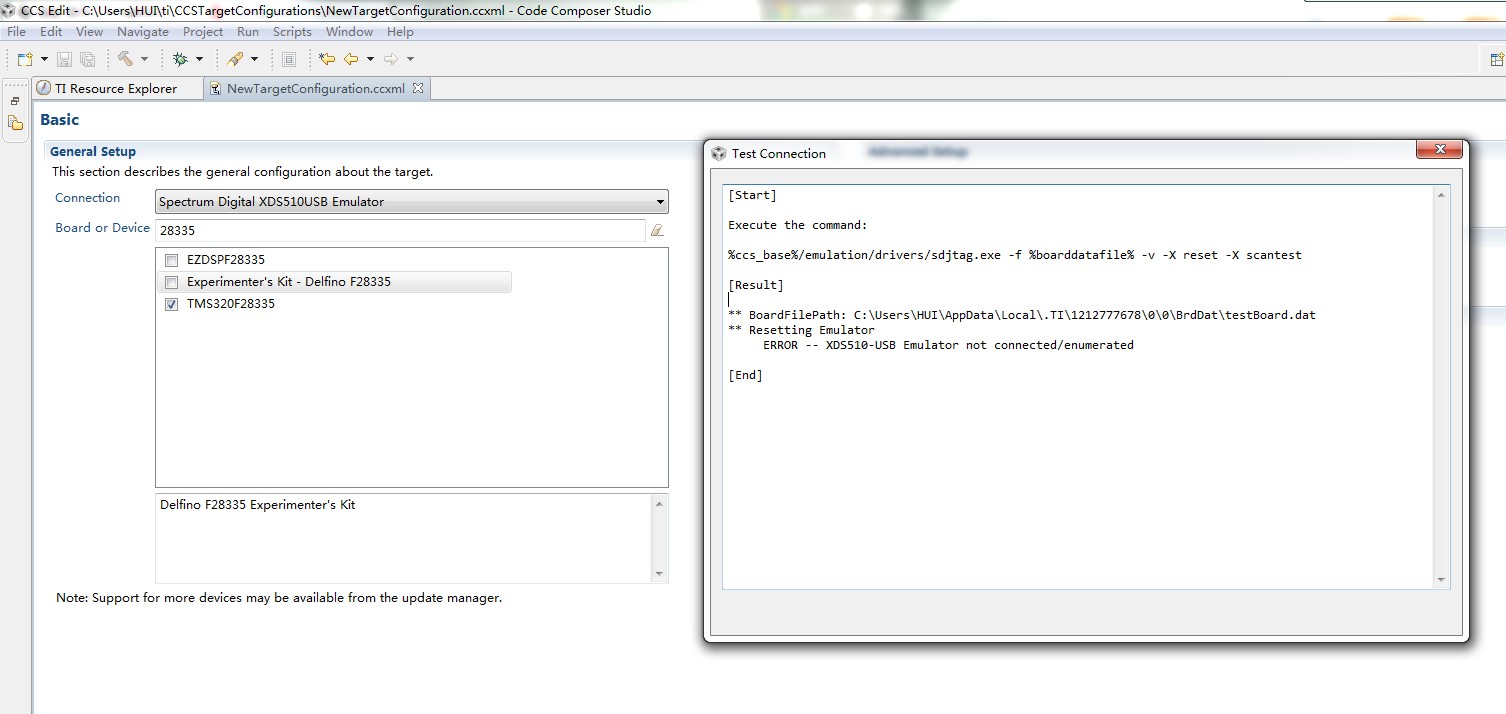This screenshot has height=714, width=1506.
Task: Click the Search flashlight icon
Action: point(235,60)
